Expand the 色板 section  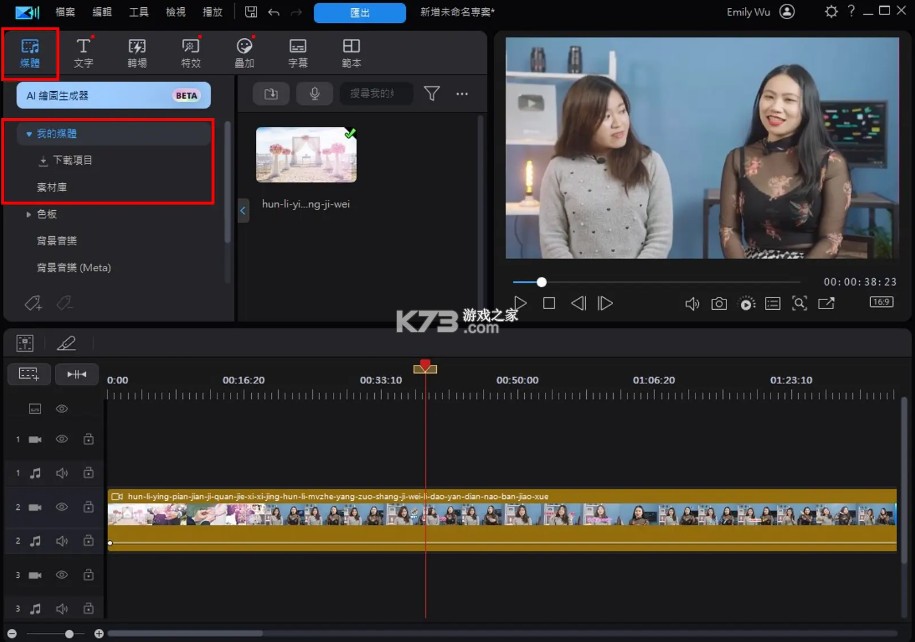(x=30, y=214)
